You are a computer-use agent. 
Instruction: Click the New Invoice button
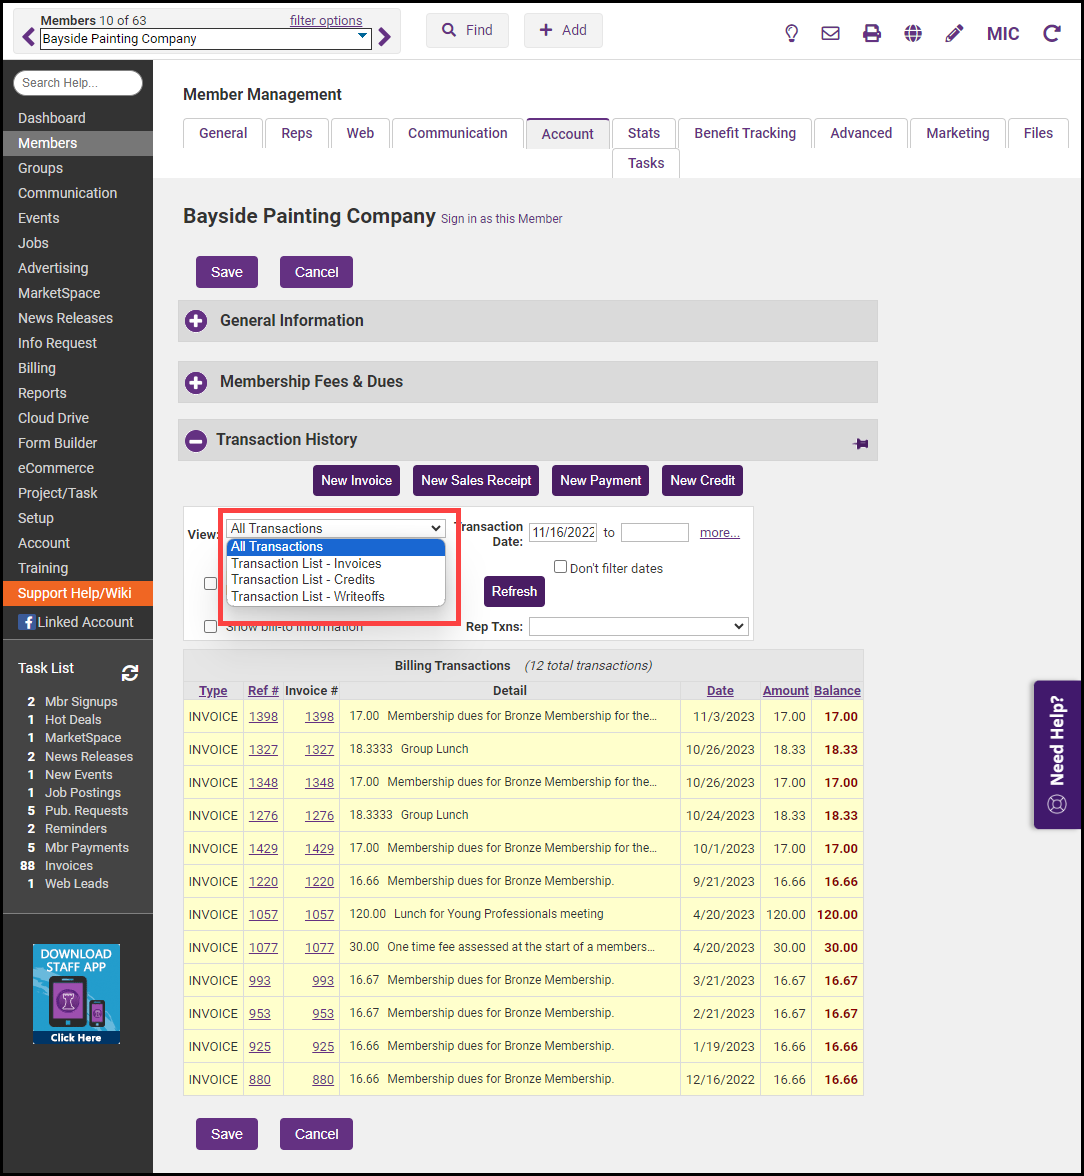point(356,480)
